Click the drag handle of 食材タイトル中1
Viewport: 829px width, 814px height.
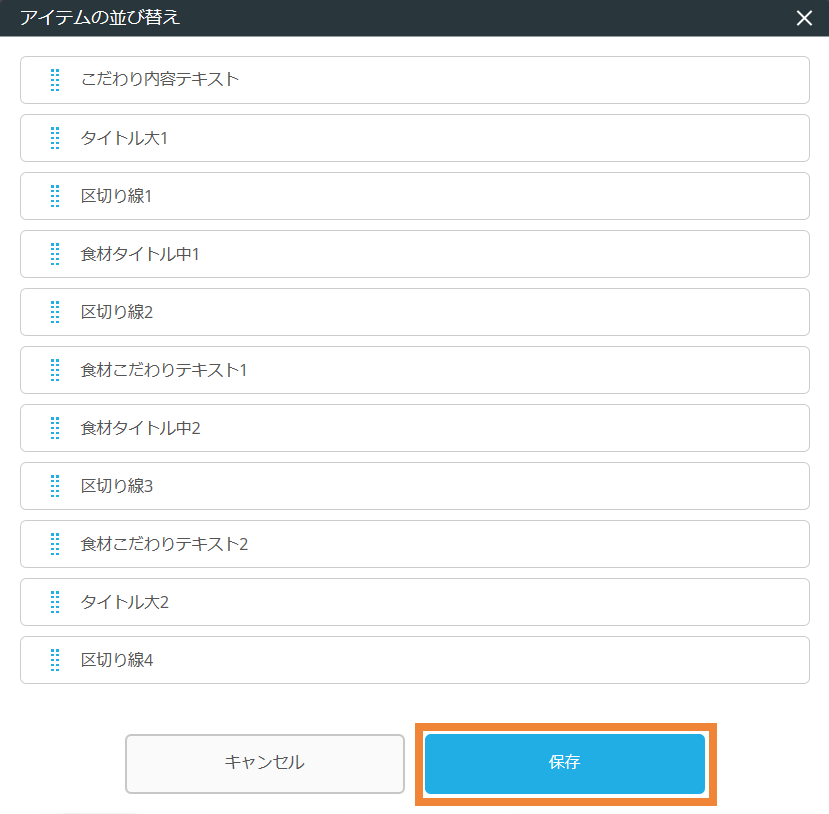[x=54, y=254]
